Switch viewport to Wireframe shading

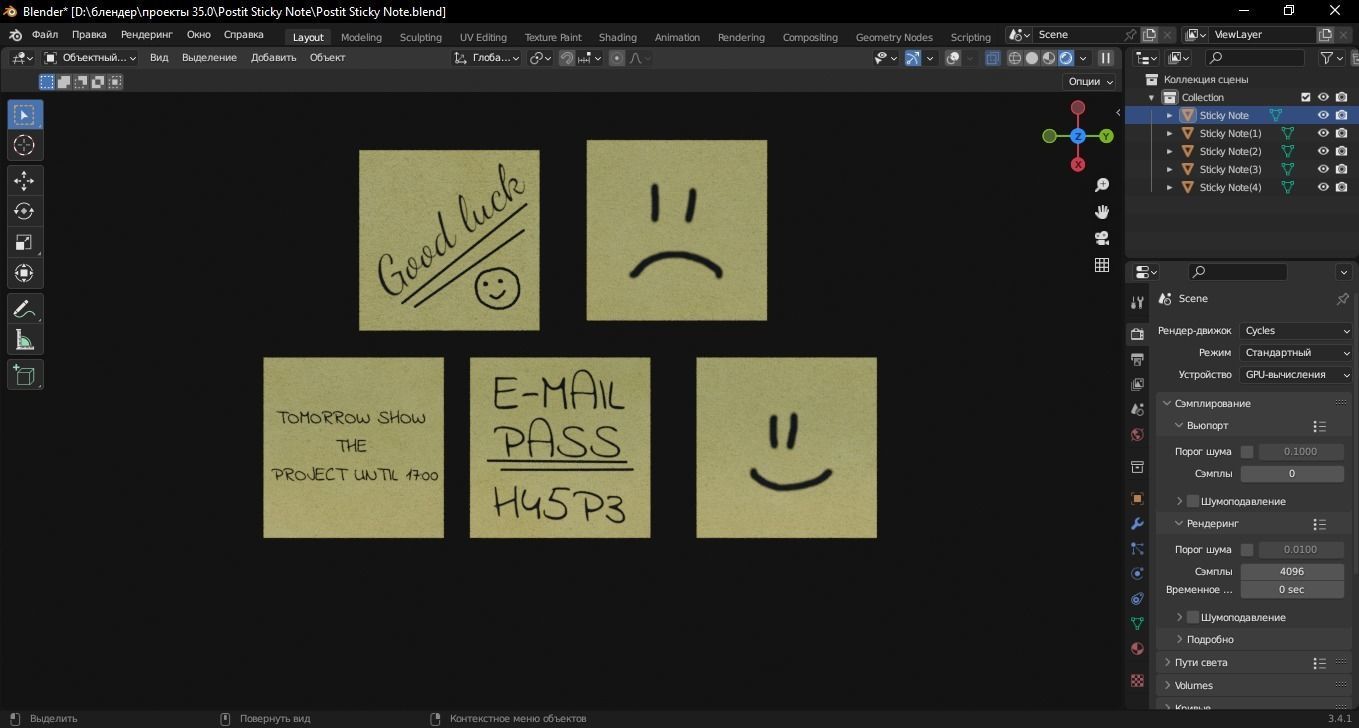pyautogui.click(x=1015, y=58)
